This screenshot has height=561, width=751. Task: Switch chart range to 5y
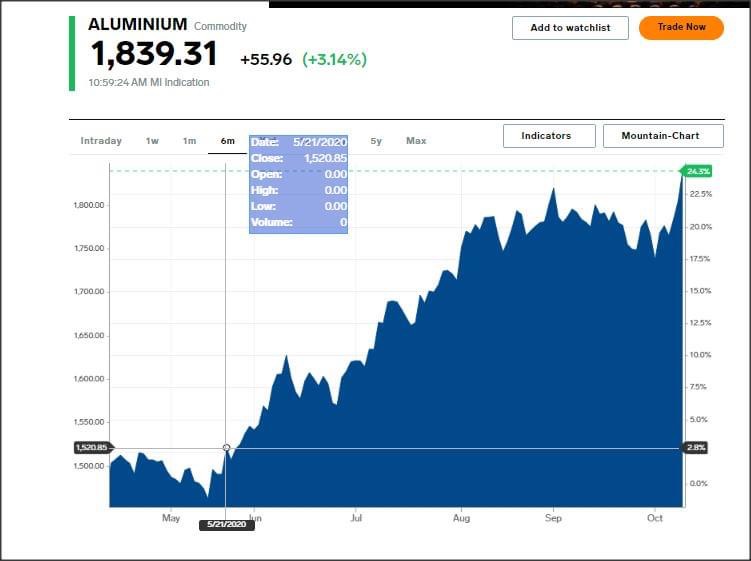[376, 141]
